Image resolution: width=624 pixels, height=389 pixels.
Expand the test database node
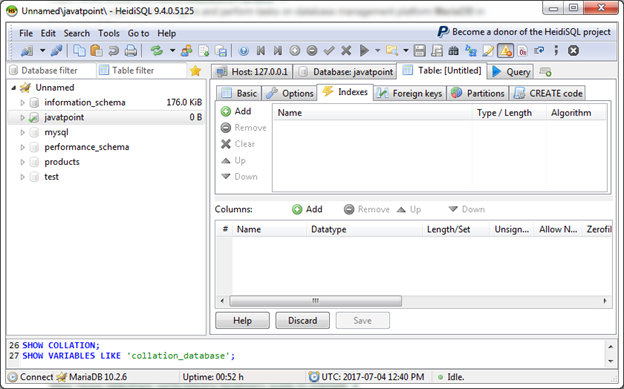(x=22, y=177)
